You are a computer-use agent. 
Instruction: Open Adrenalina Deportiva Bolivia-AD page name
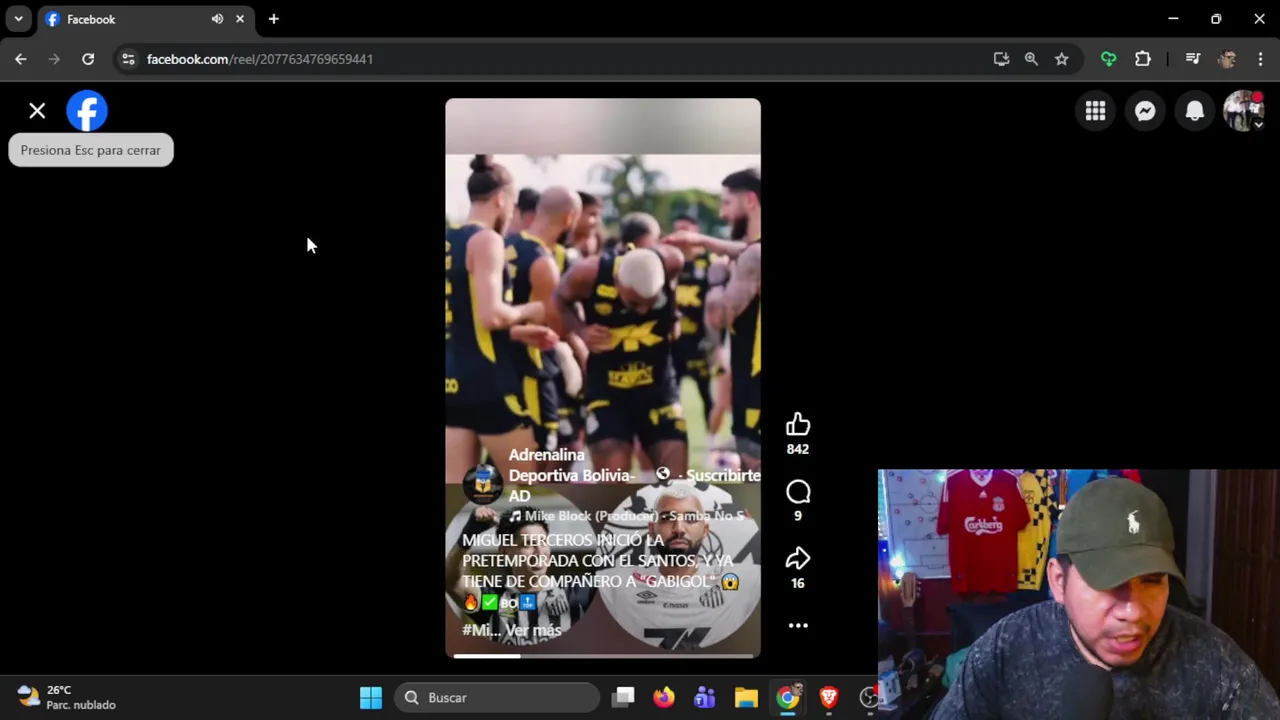click(571, 475)
